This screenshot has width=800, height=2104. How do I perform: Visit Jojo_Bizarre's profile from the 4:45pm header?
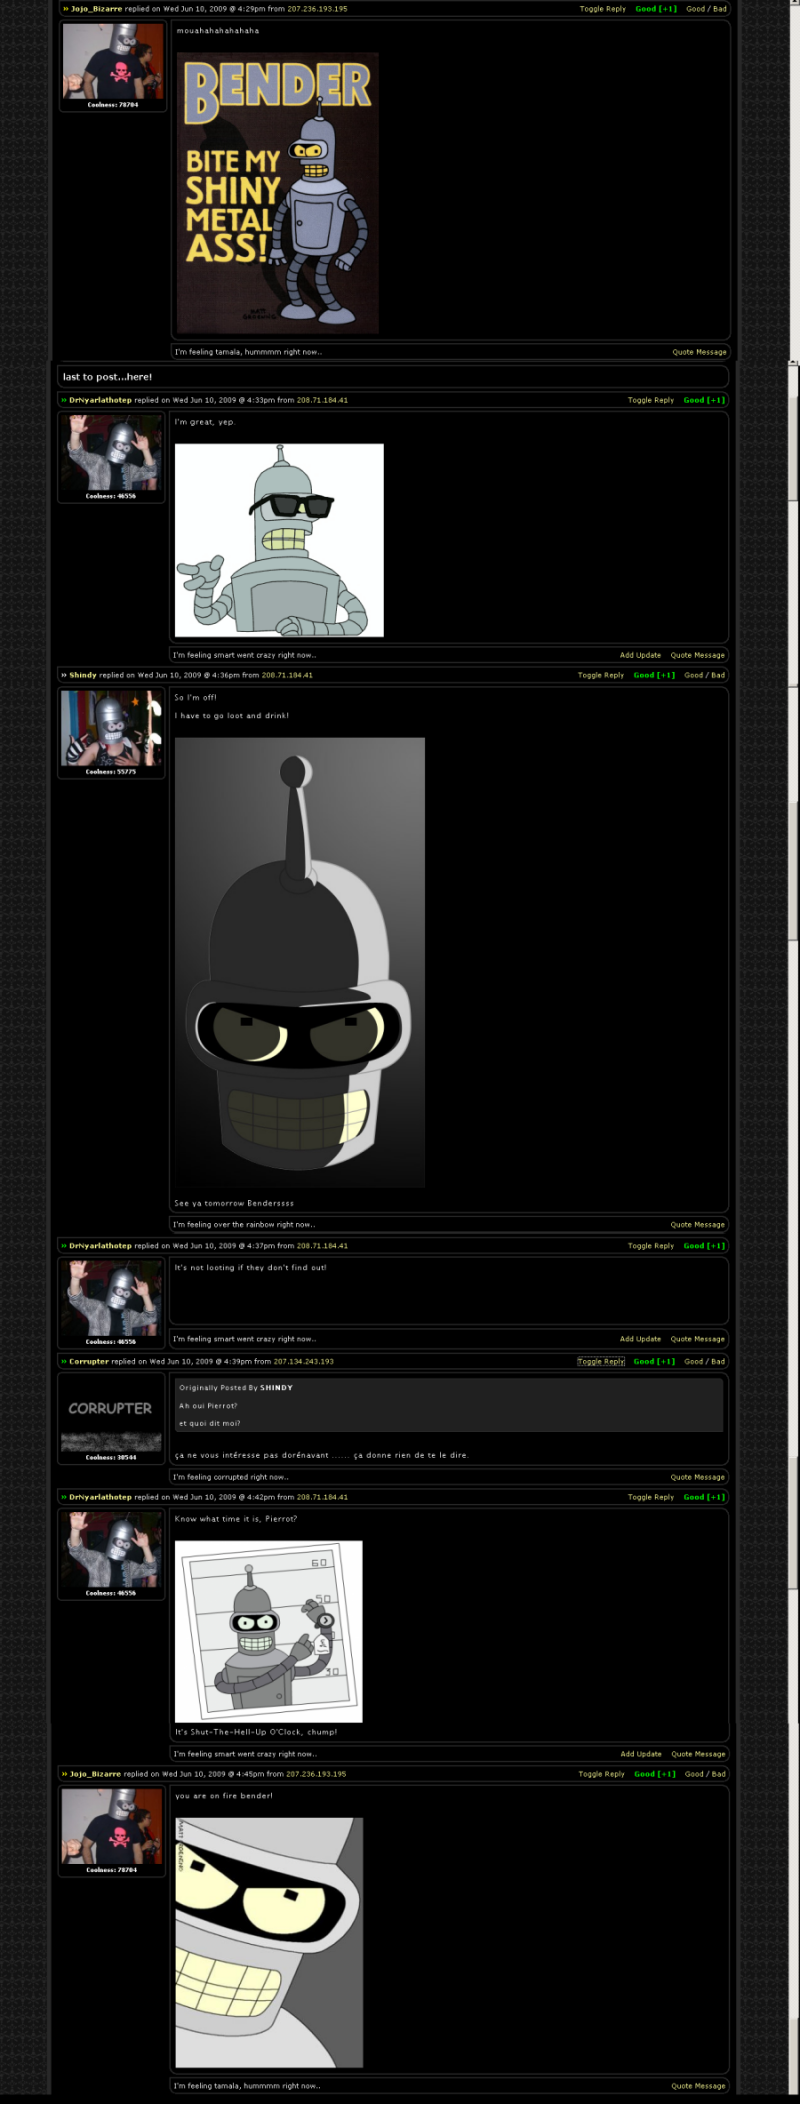point(95,1774)
